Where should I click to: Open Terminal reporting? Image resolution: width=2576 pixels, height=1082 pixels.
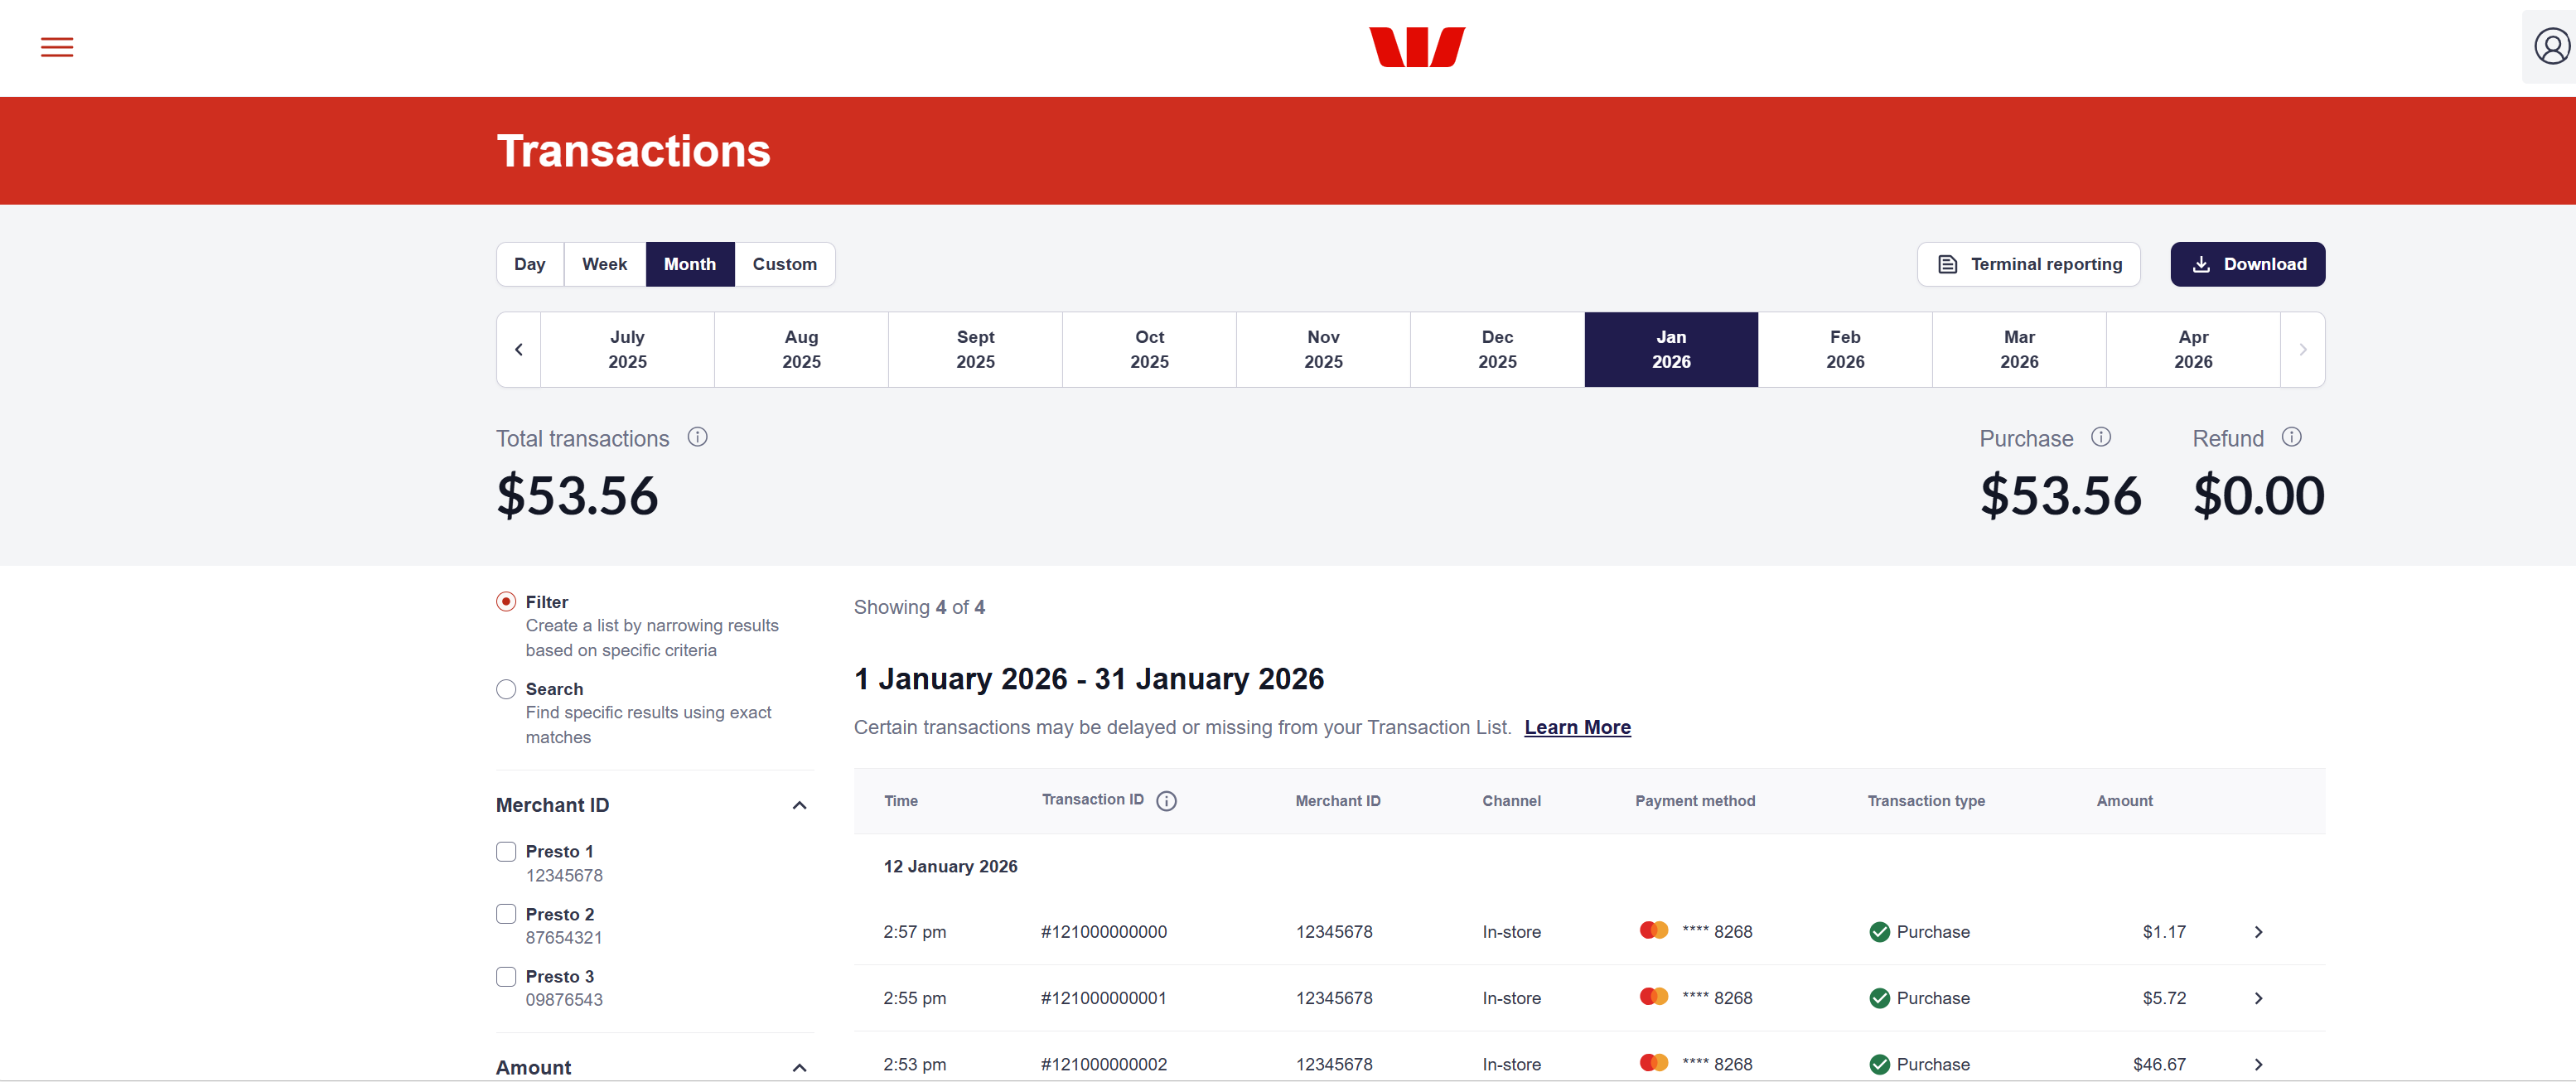(x=2028, y=264)
